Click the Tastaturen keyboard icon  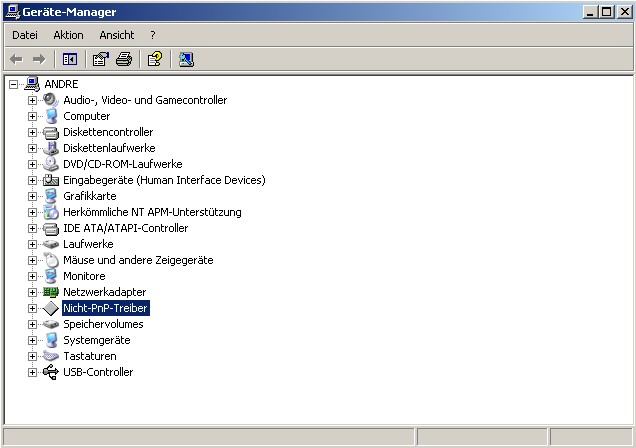click(x=51, y=356)
